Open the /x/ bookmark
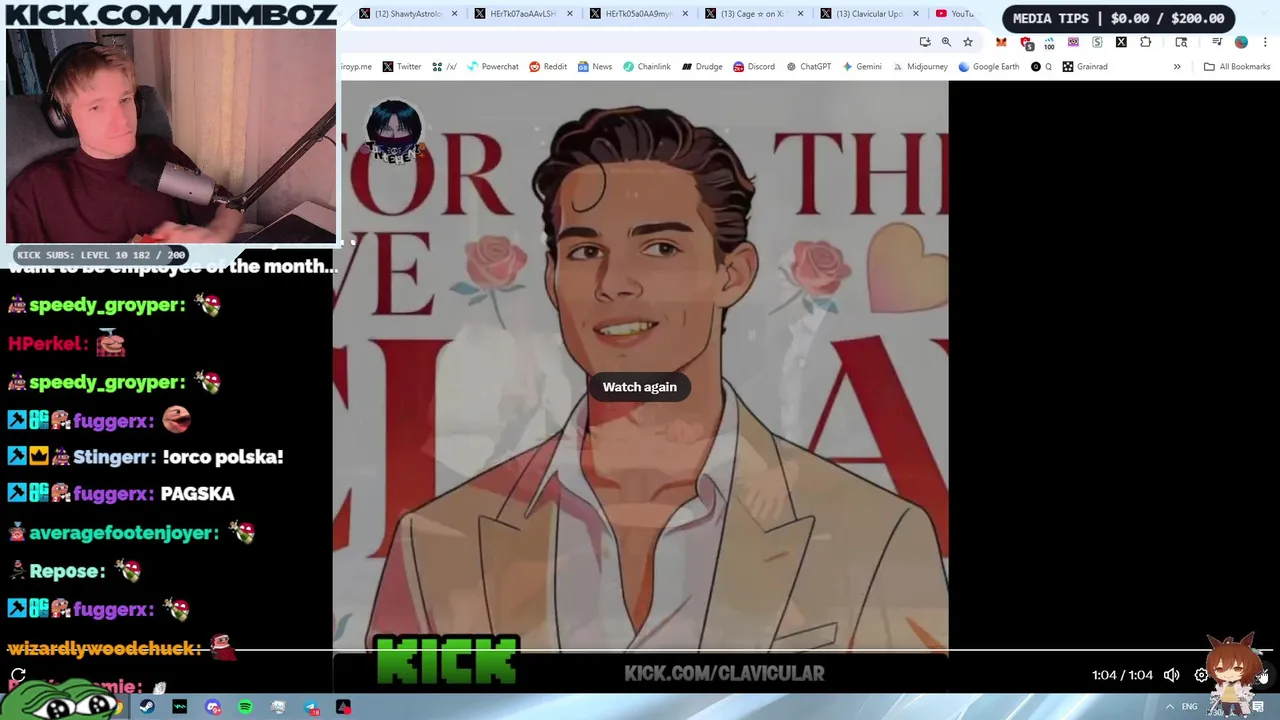1280x720 pixels. pos(444,67)
